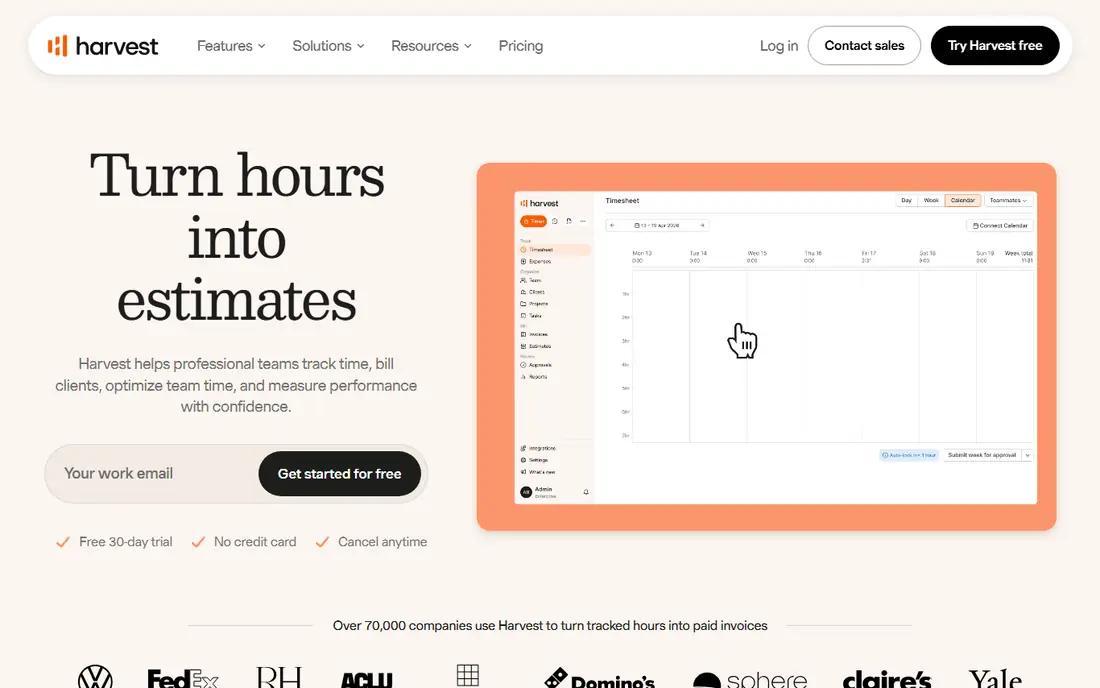Open the three-dots more menu in preview
1100x688 pixels.
click(x=583, y=221)
